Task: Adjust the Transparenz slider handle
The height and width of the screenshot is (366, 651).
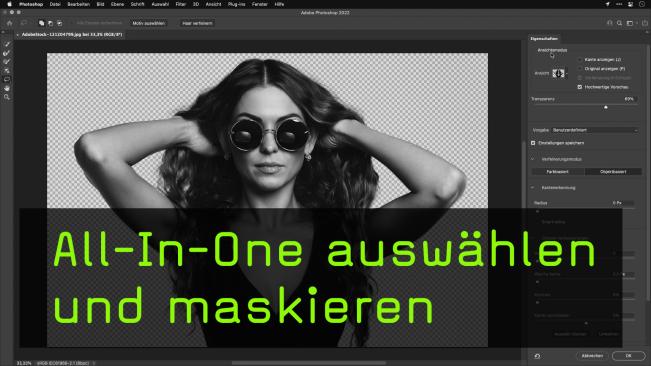Action: pyautogui.click(x=606, y=107)
